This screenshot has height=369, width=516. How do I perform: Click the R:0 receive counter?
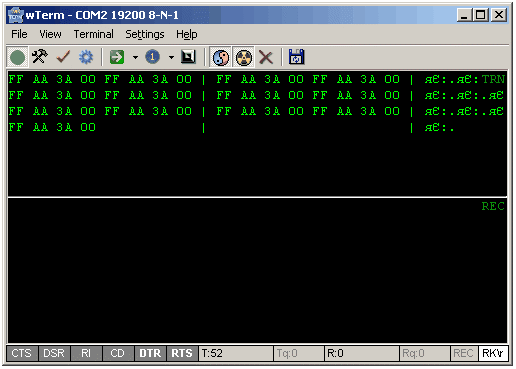362,353
